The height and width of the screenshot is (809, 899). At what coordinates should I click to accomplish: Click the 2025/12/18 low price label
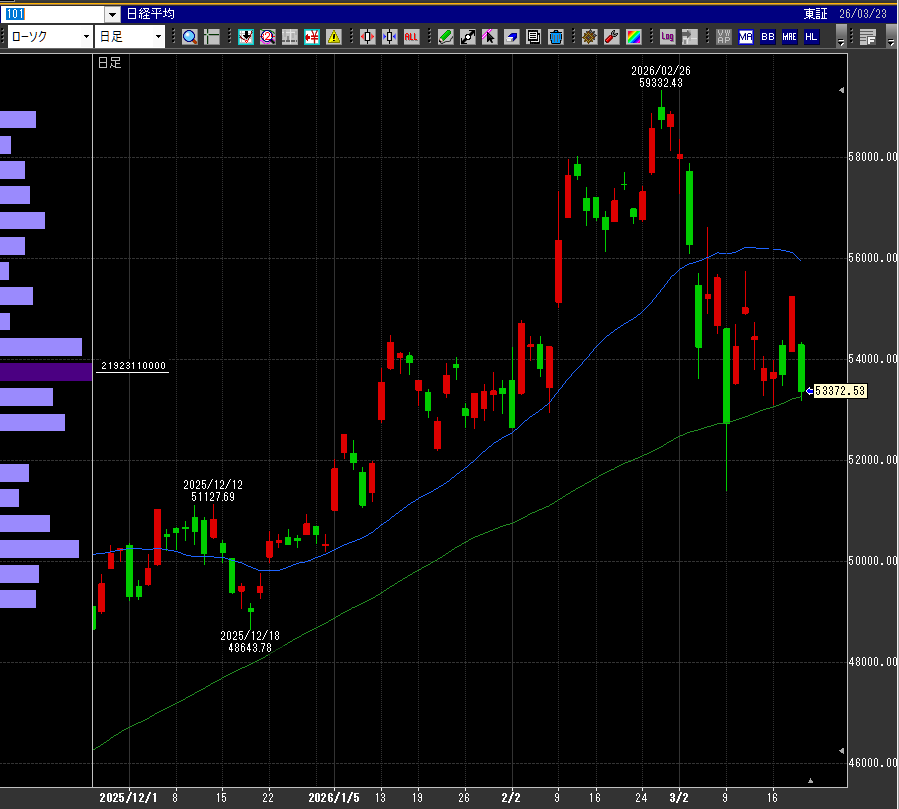(250, 642)
